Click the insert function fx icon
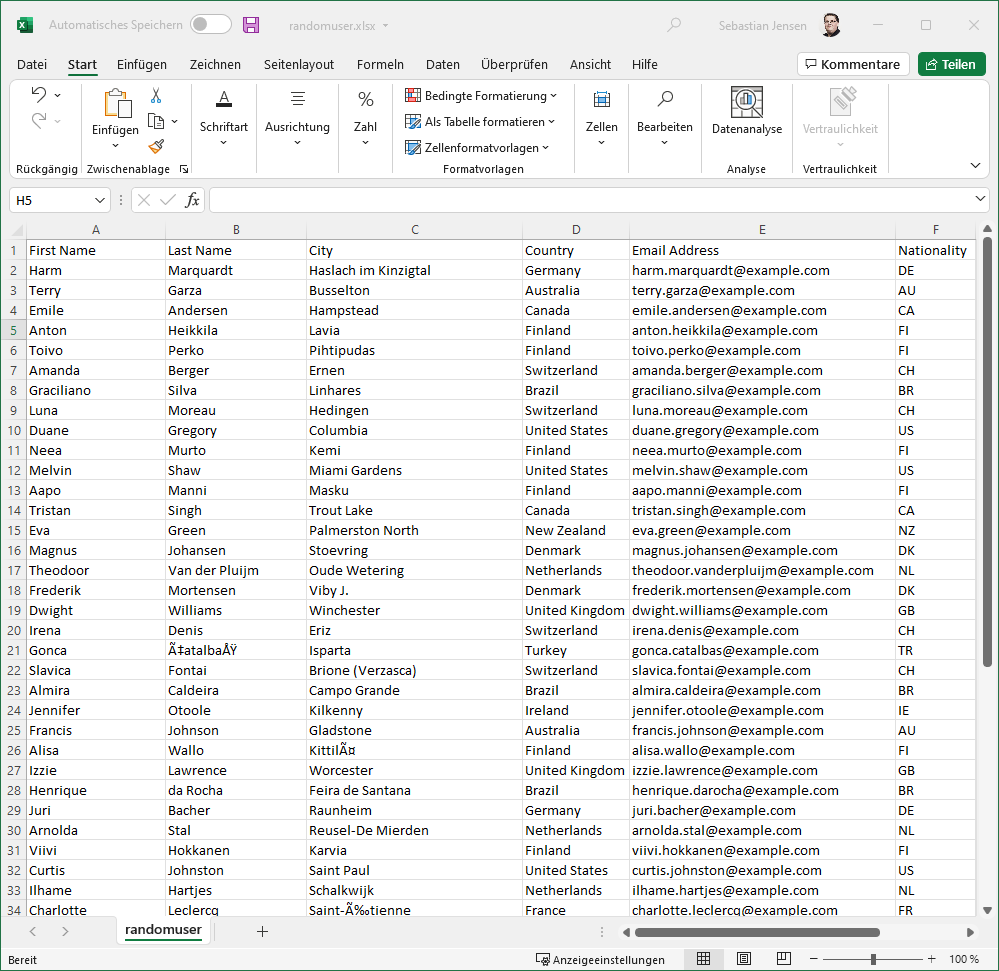Viewport: 999px width, 971px height. (x=193, y=200)
